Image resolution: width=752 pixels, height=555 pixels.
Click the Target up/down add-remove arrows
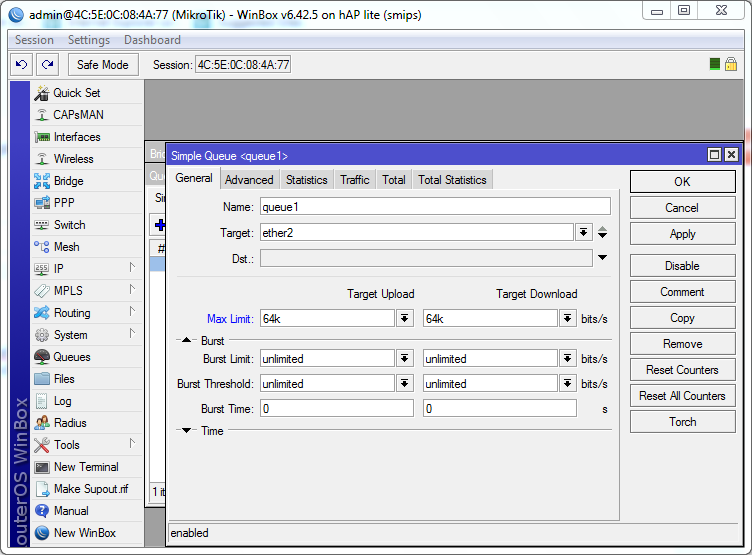[x=603, y=233]
